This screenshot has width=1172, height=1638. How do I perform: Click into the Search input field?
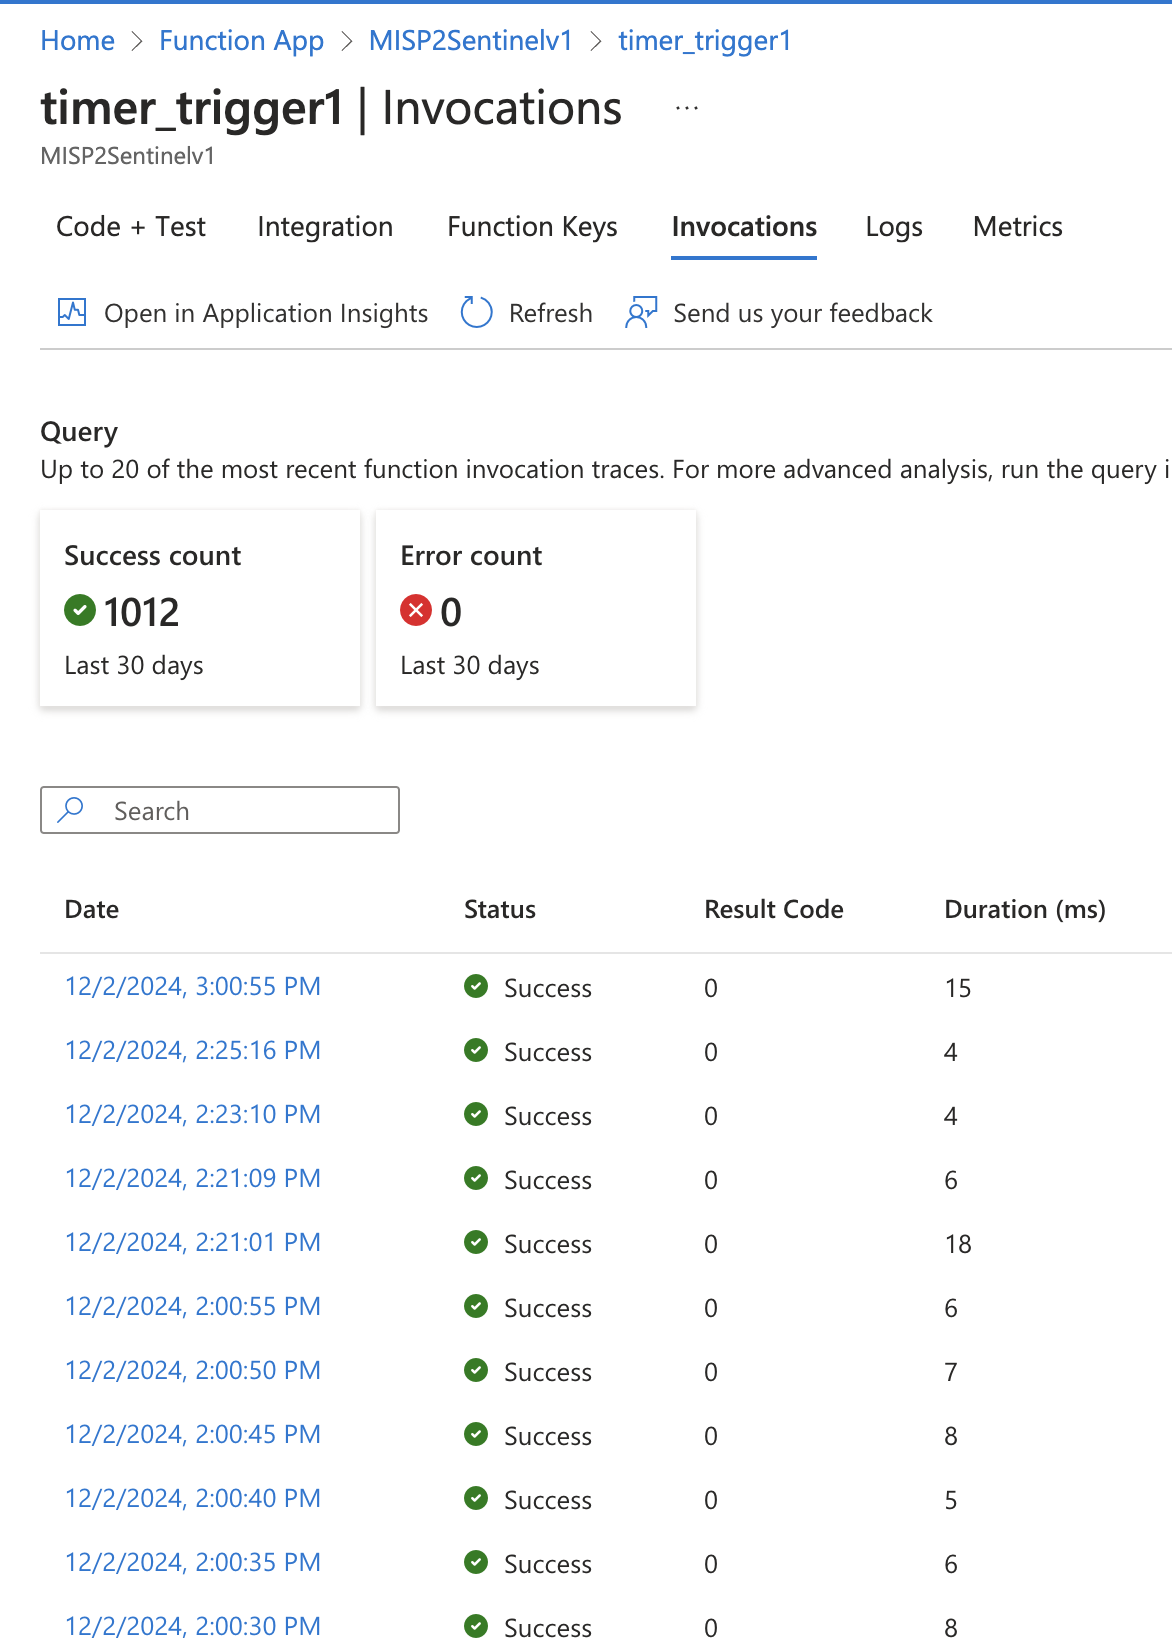220,810
